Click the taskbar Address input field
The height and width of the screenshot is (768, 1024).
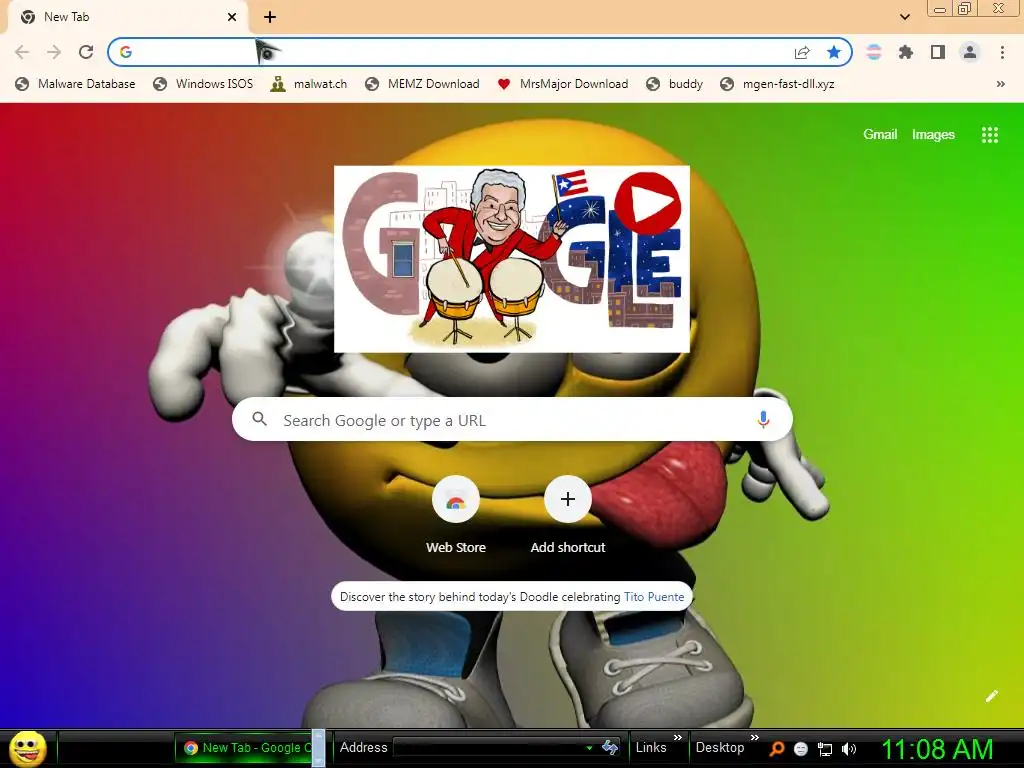[x=489, y=748]
